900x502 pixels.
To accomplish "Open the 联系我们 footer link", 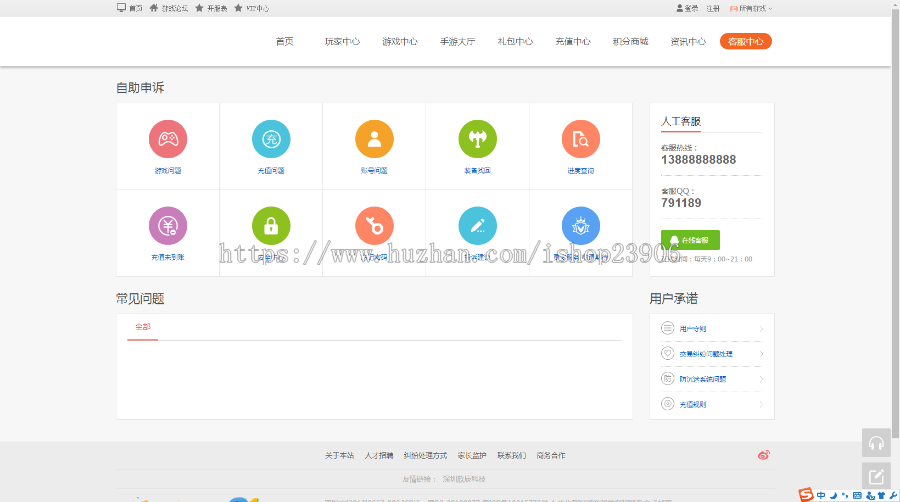I will tap(511, 456).
